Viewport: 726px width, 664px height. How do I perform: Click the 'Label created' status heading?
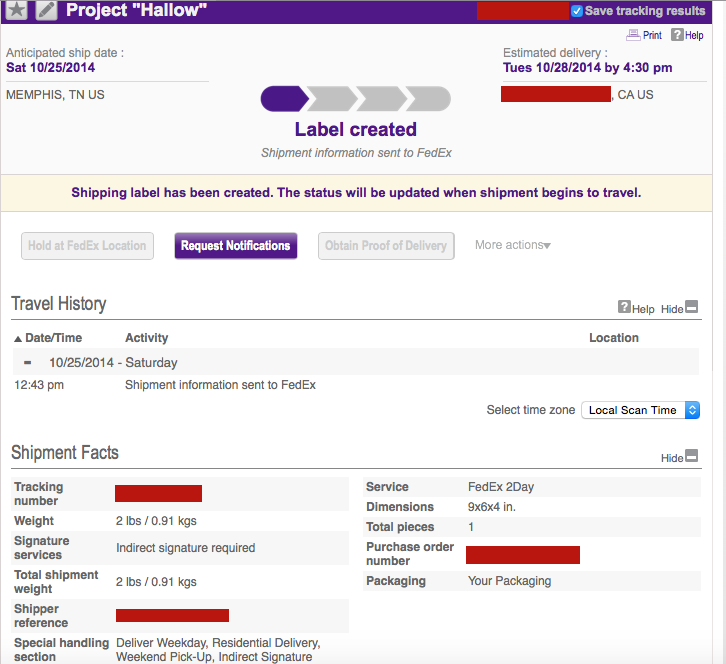click(356, 130)
